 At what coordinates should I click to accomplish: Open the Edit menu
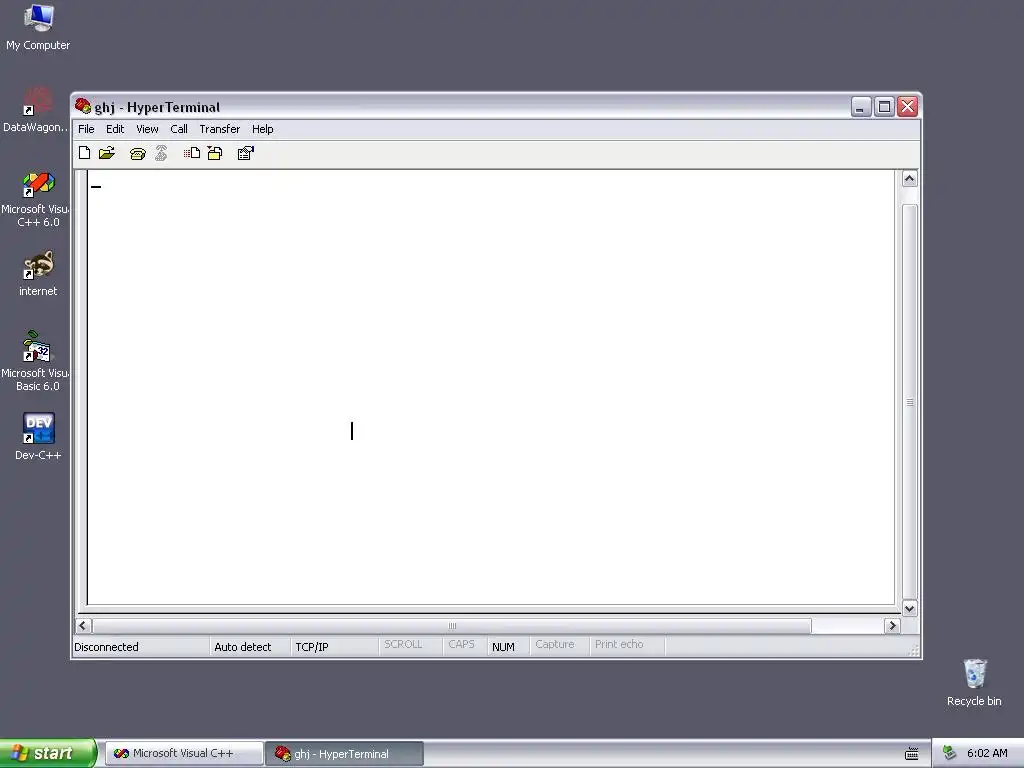coord(115,129)
